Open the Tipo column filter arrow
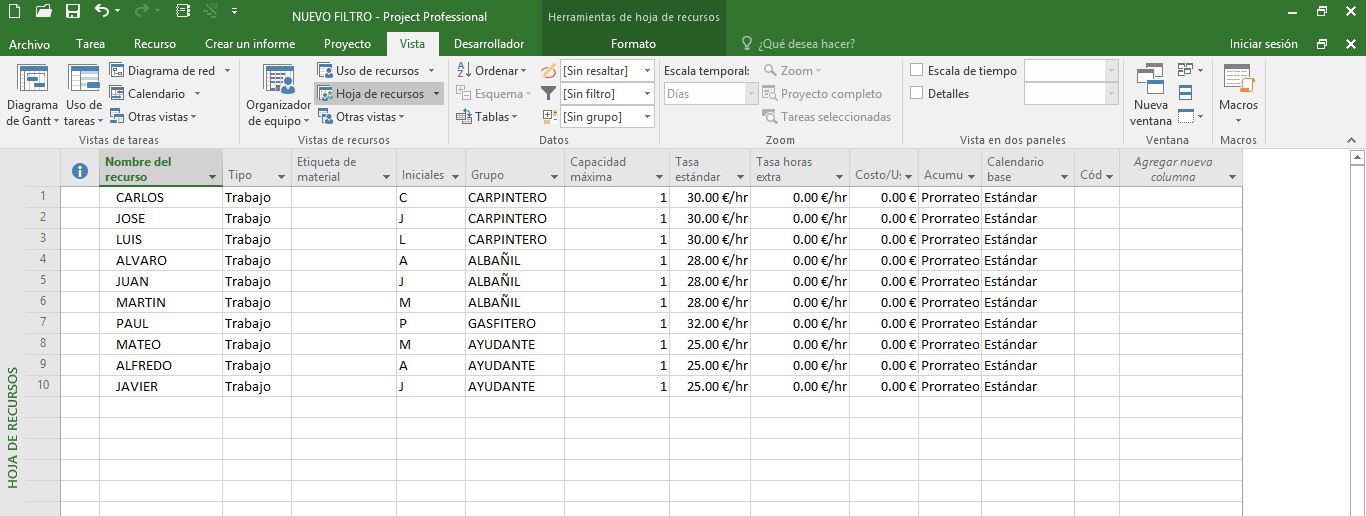Image resolution: width=1366 pixels, height=516 pixels. pos(282,177)
